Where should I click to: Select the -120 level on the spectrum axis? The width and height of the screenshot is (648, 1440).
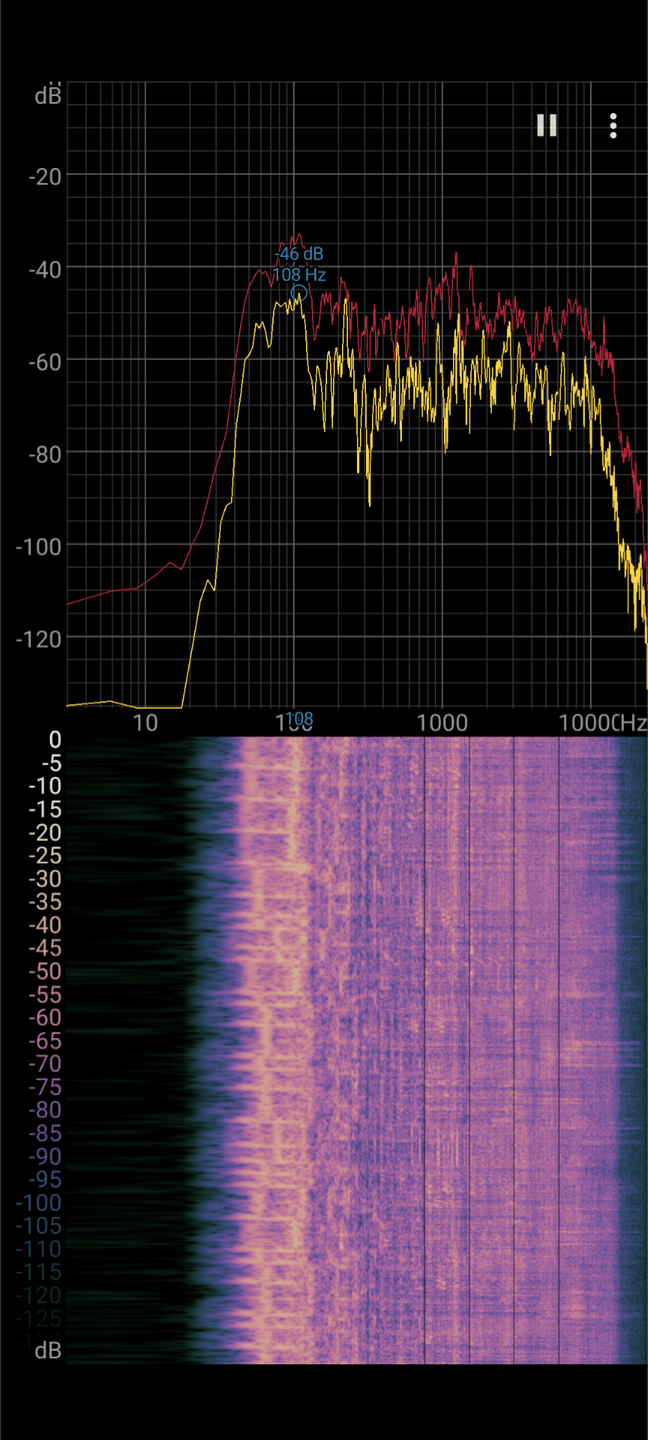(x=38, y=638)
